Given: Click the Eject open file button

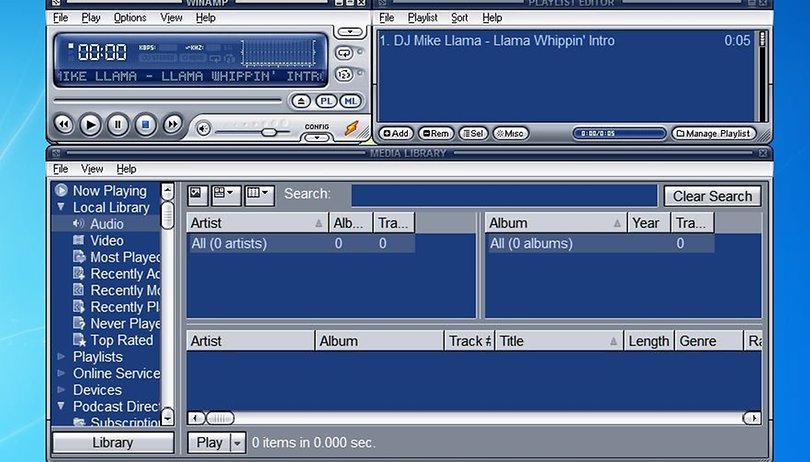Looking at the screenshot, I should (x=301, y=101).
